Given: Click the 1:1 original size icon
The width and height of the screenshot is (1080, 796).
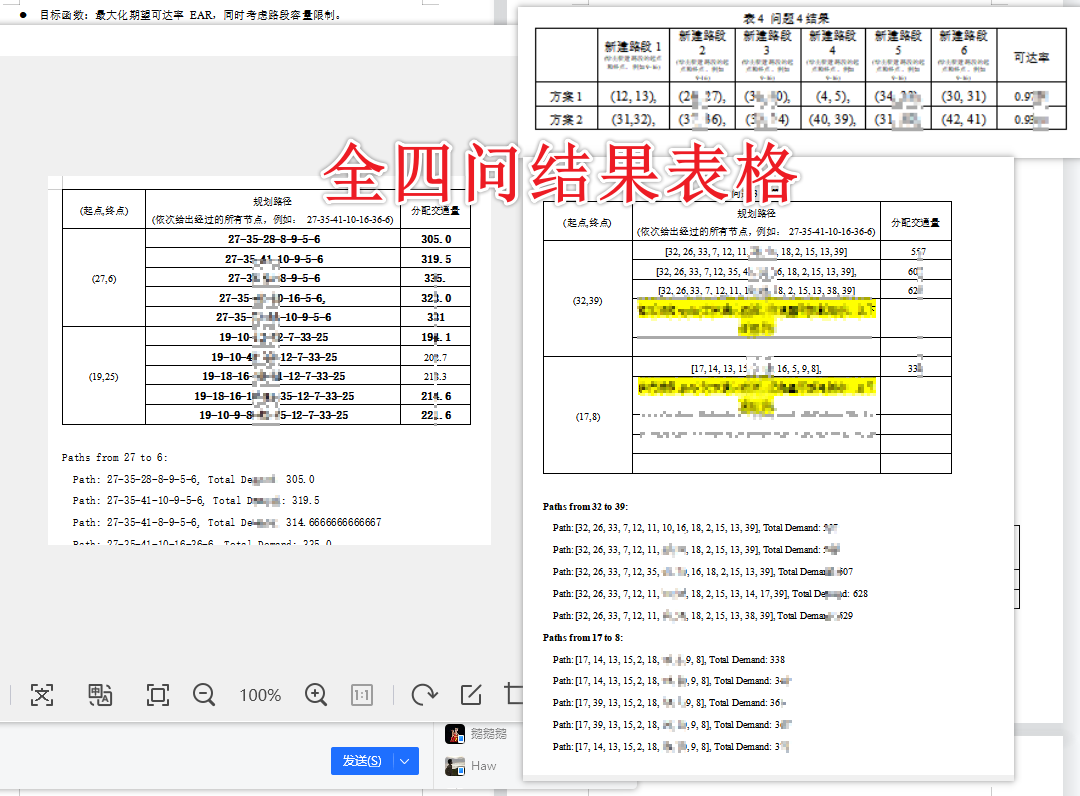Looking at the screenshot, I should [x=362, y=695].
